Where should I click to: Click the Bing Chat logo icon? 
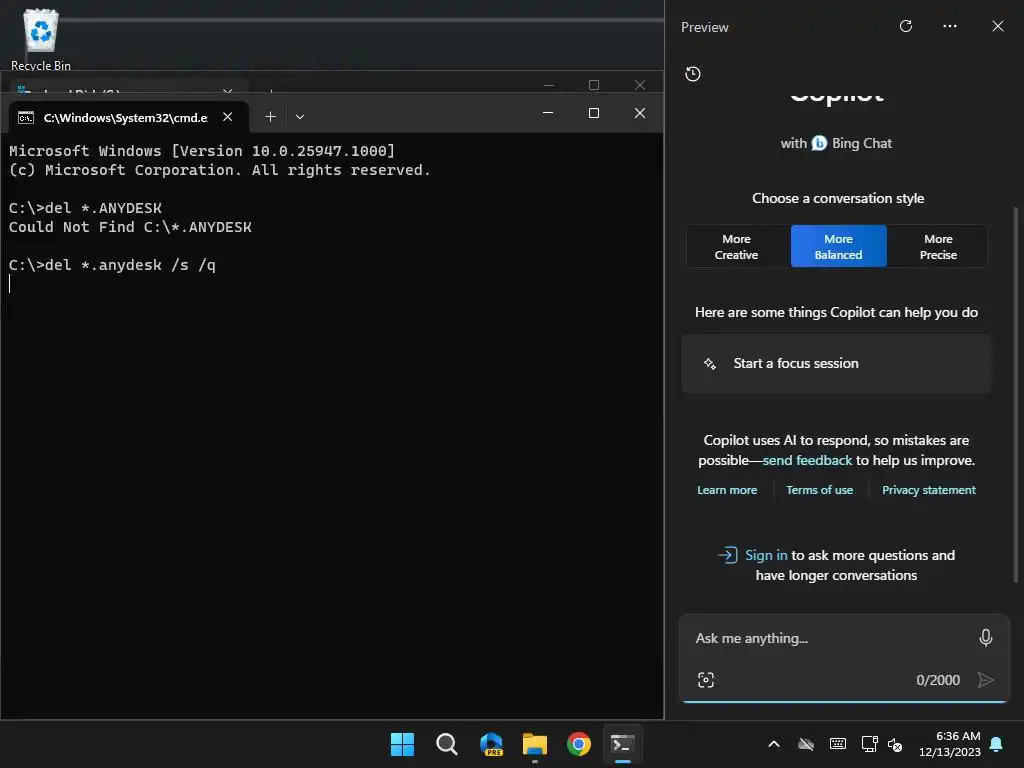click(x=819, y=143)
